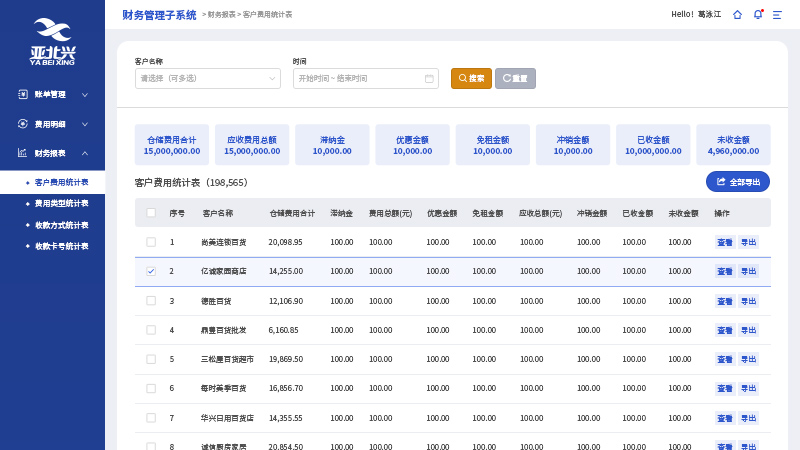Check the box for row 4 鼎昱百货批发
This screenshot has height=450, width=800.
[x=151, y=330]
